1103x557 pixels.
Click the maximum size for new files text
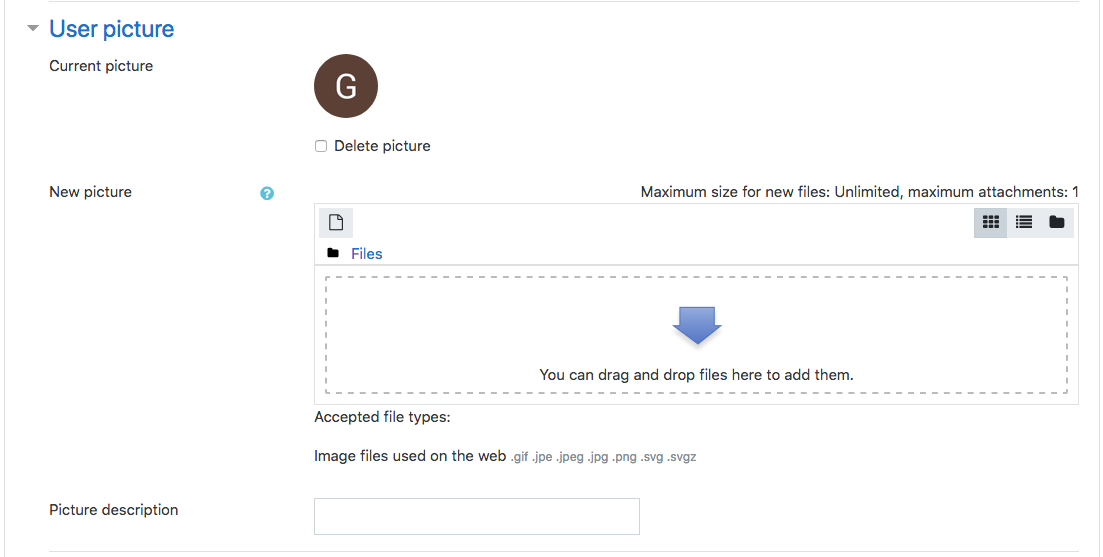(x=859, y=192)
